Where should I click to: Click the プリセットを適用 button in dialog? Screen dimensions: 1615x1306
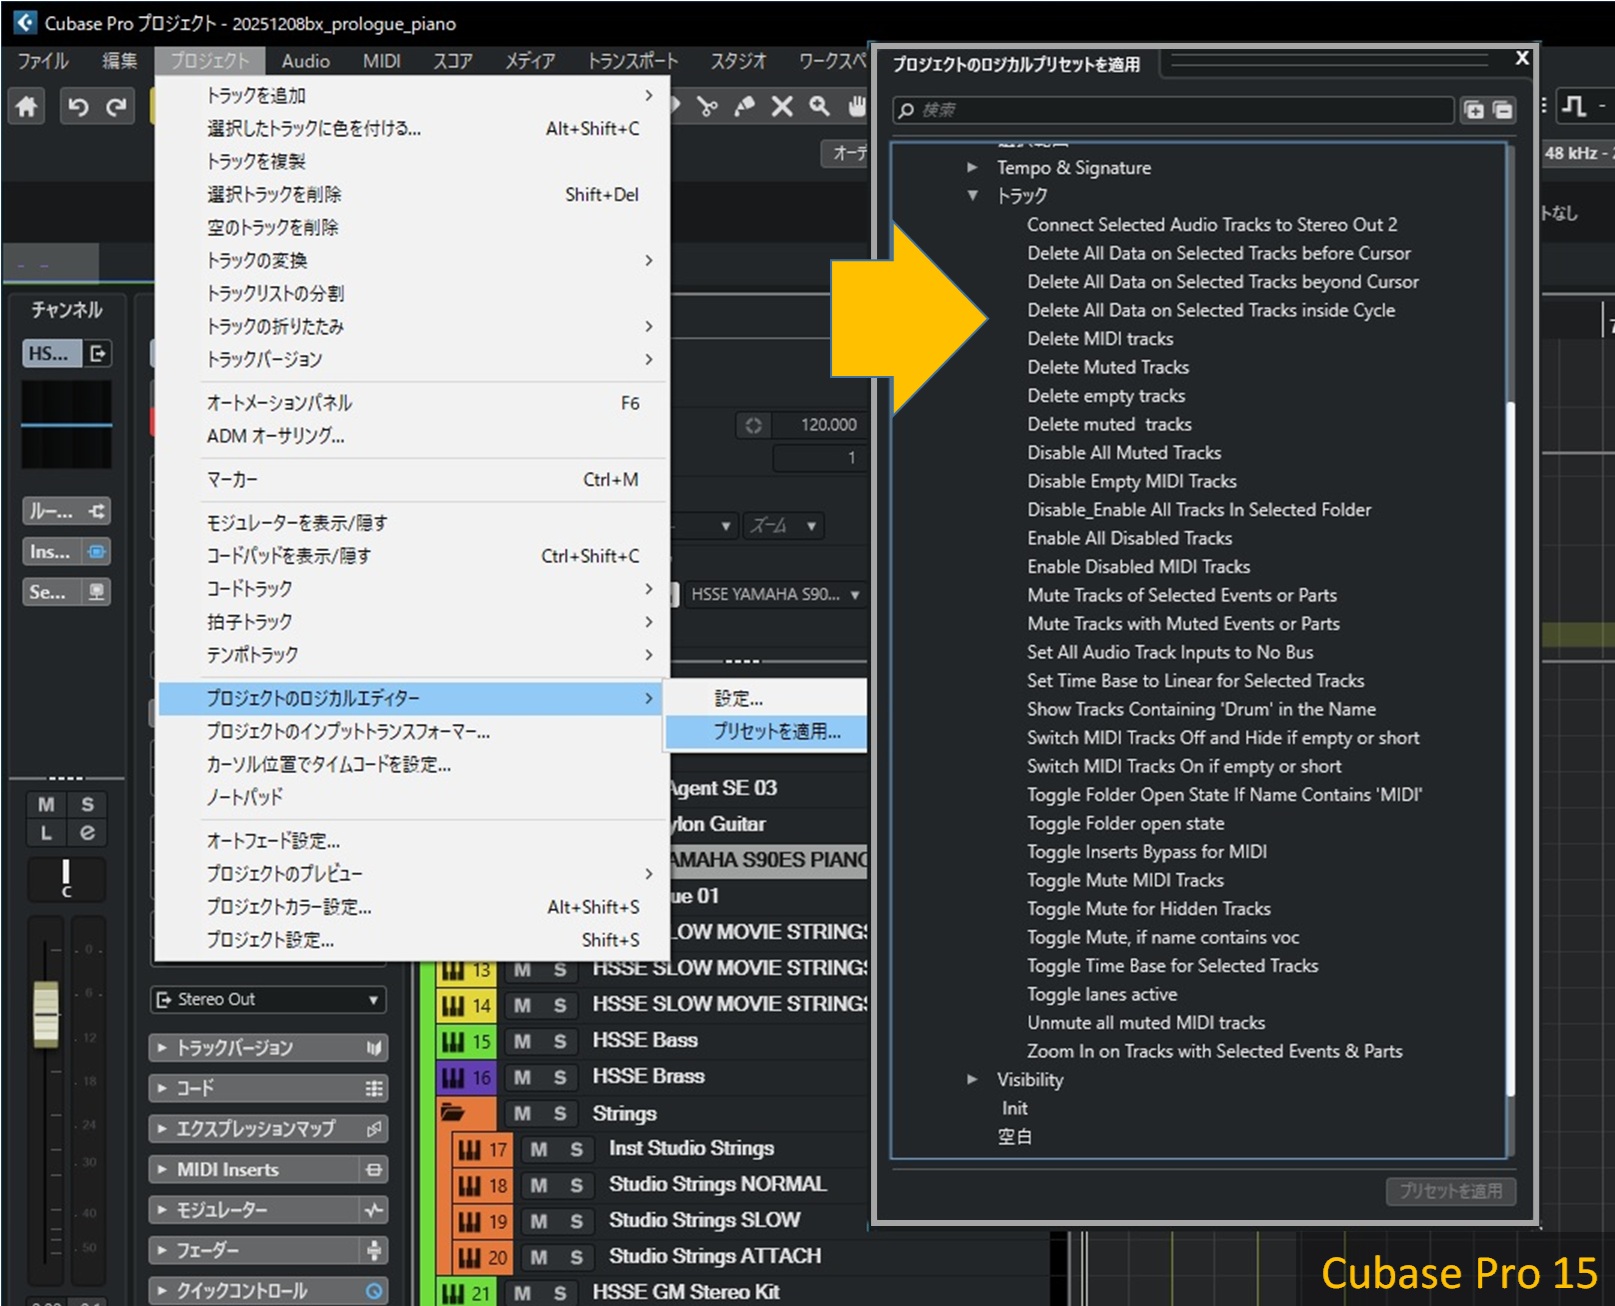point(1450,1190)
